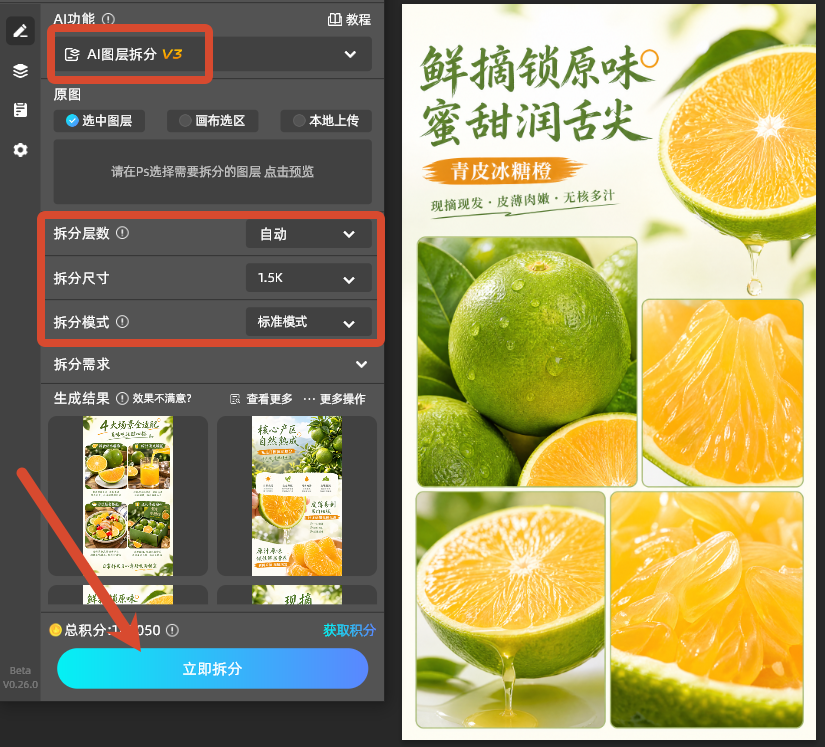The width and height of the screenshot is (825, 747).
Task: Open the 拆分尺寸 1.5K dropdown
Action: coord(309,278)
